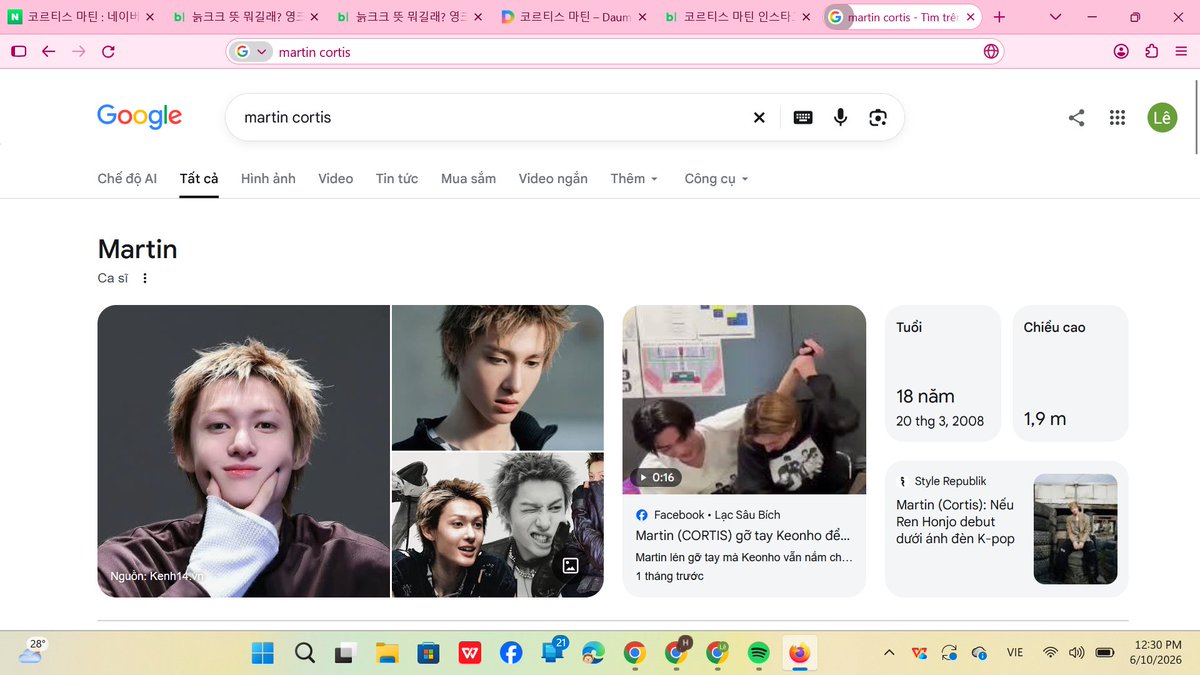Viewport: 1200px width, 675px height.
Task: Launch Spotify from the taskbar
Action: 758,654
